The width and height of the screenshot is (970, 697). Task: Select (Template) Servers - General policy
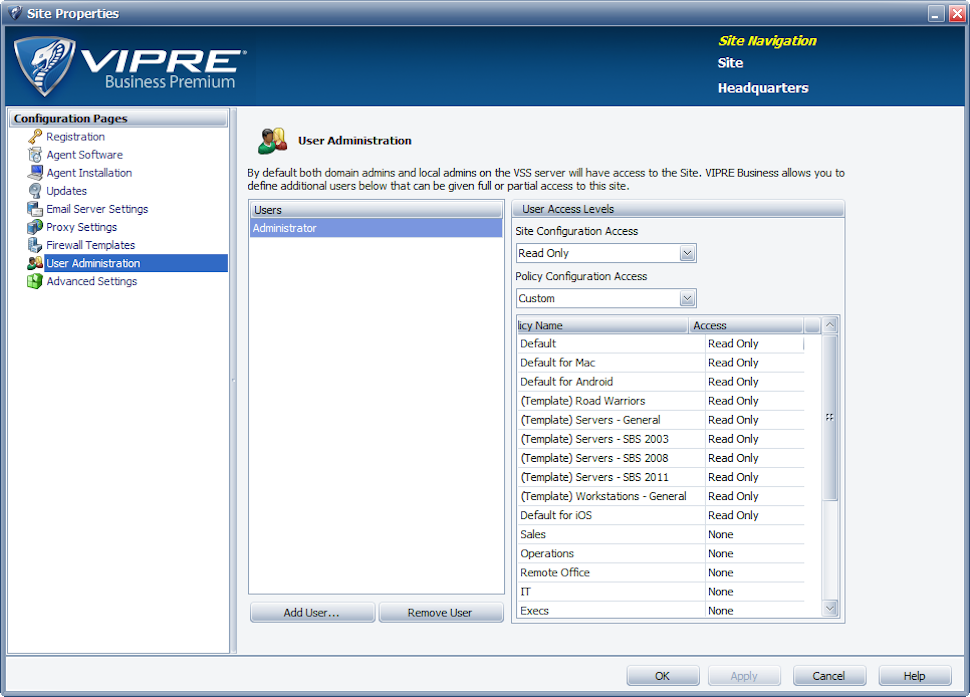(x=661, y=420)
